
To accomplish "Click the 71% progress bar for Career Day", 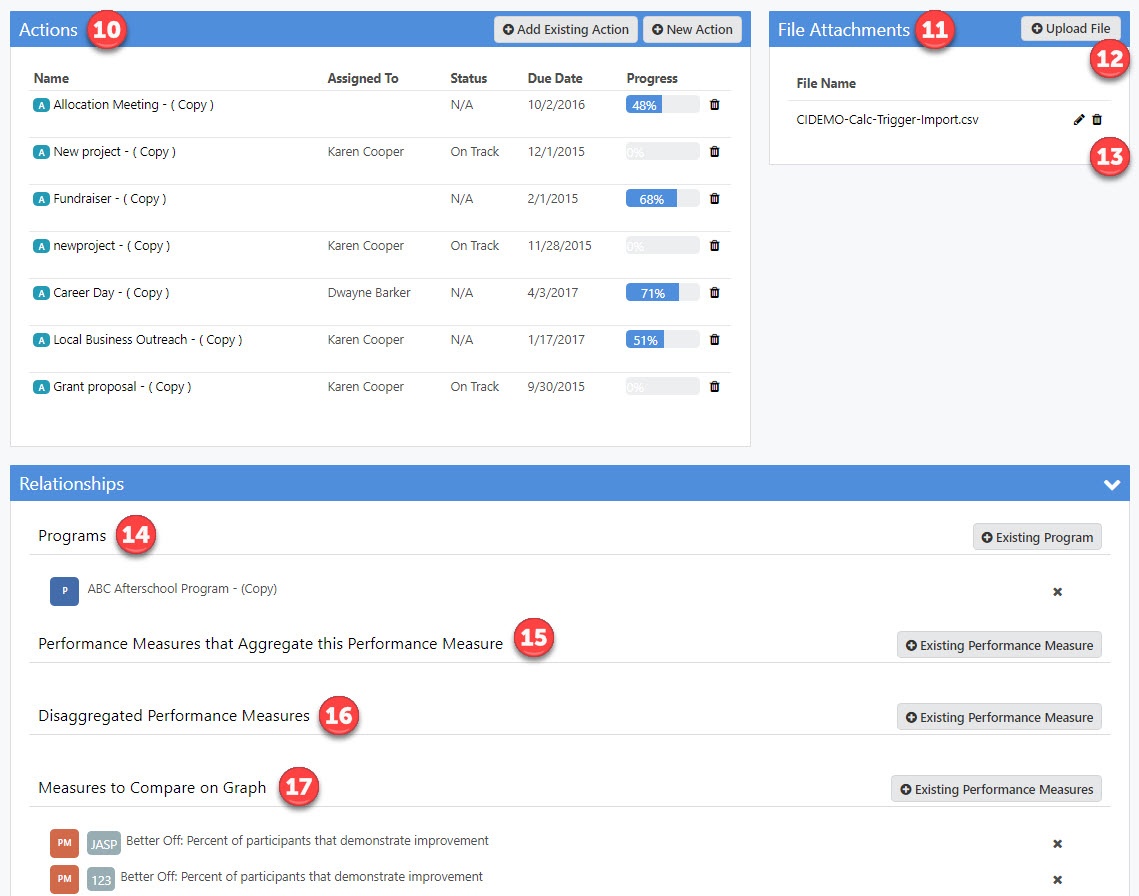I will pyautogui.click(x=662, y=293).
